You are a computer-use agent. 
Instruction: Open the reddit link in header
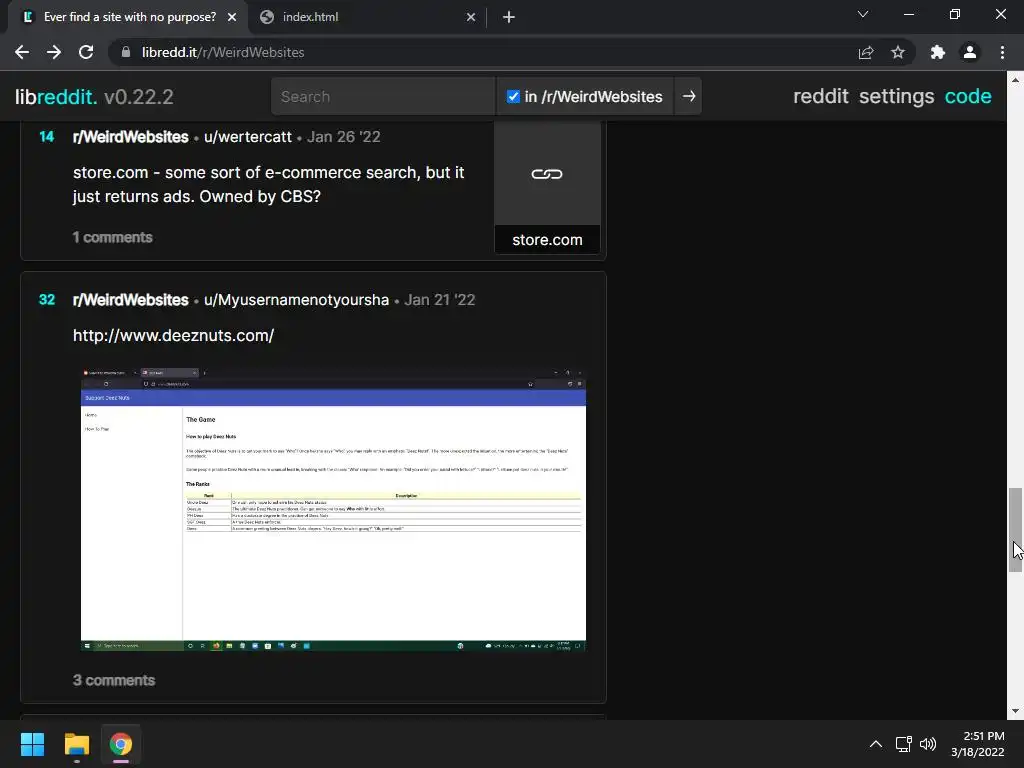pos(821,97)
